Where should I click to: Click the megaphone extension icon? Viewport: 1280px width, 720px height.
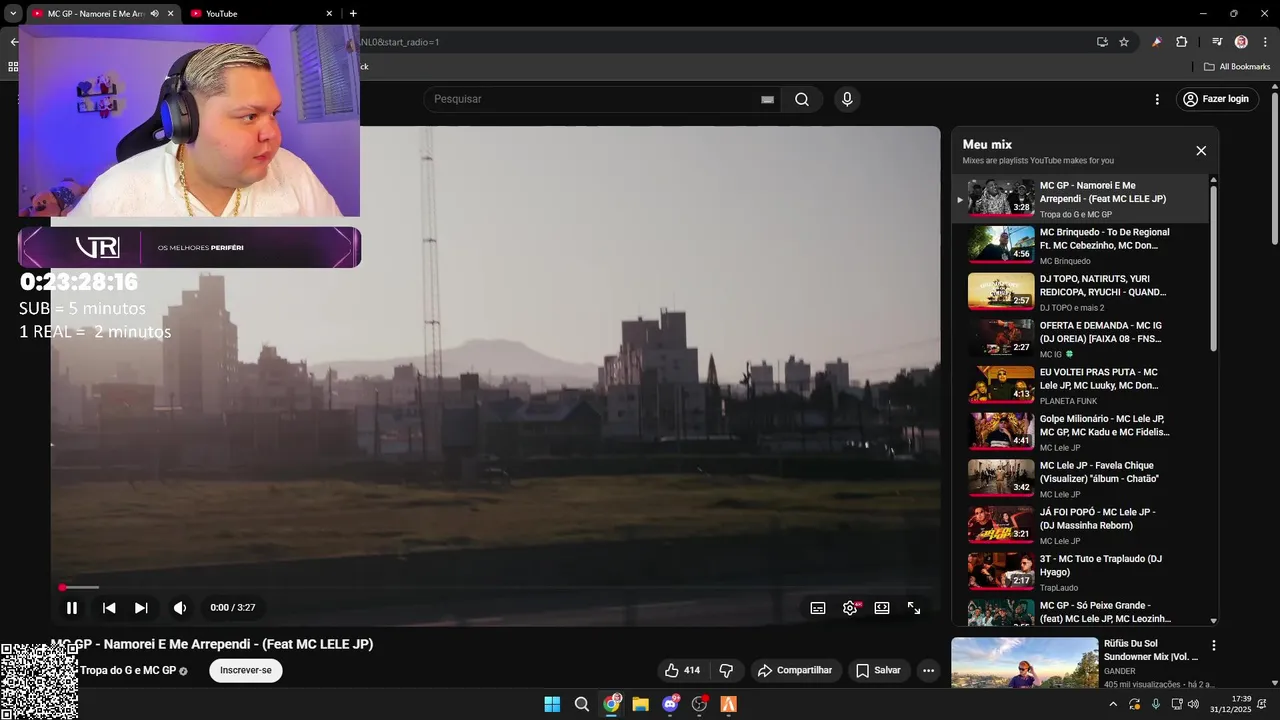coord(1157,42)
